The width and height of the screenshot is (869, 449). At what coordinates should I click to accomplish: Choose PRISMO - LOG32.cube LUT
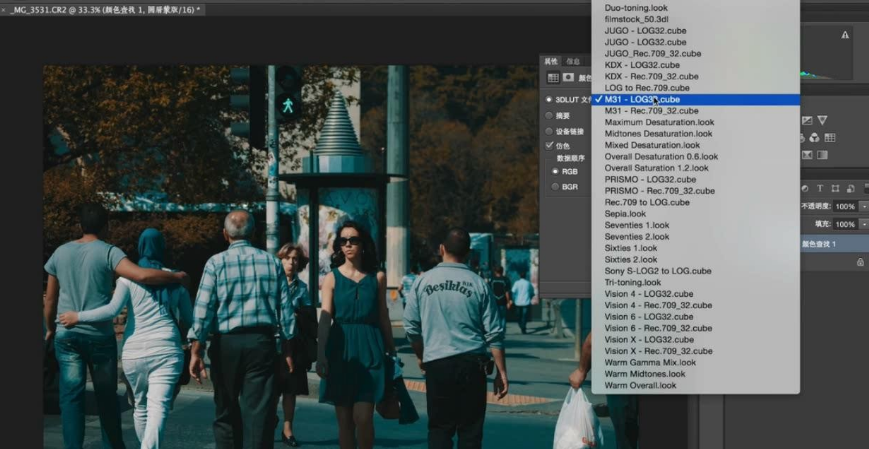pos(696,180)
